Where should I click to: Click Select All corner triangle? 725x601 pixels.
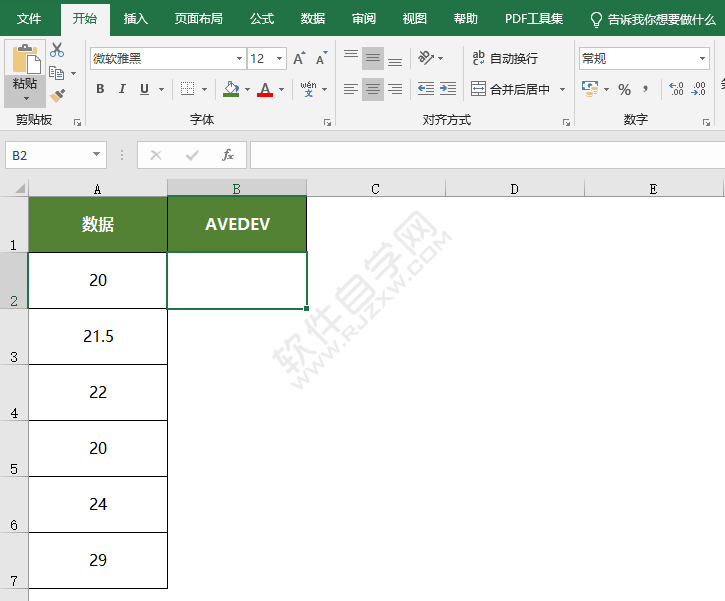pos(19,188)
